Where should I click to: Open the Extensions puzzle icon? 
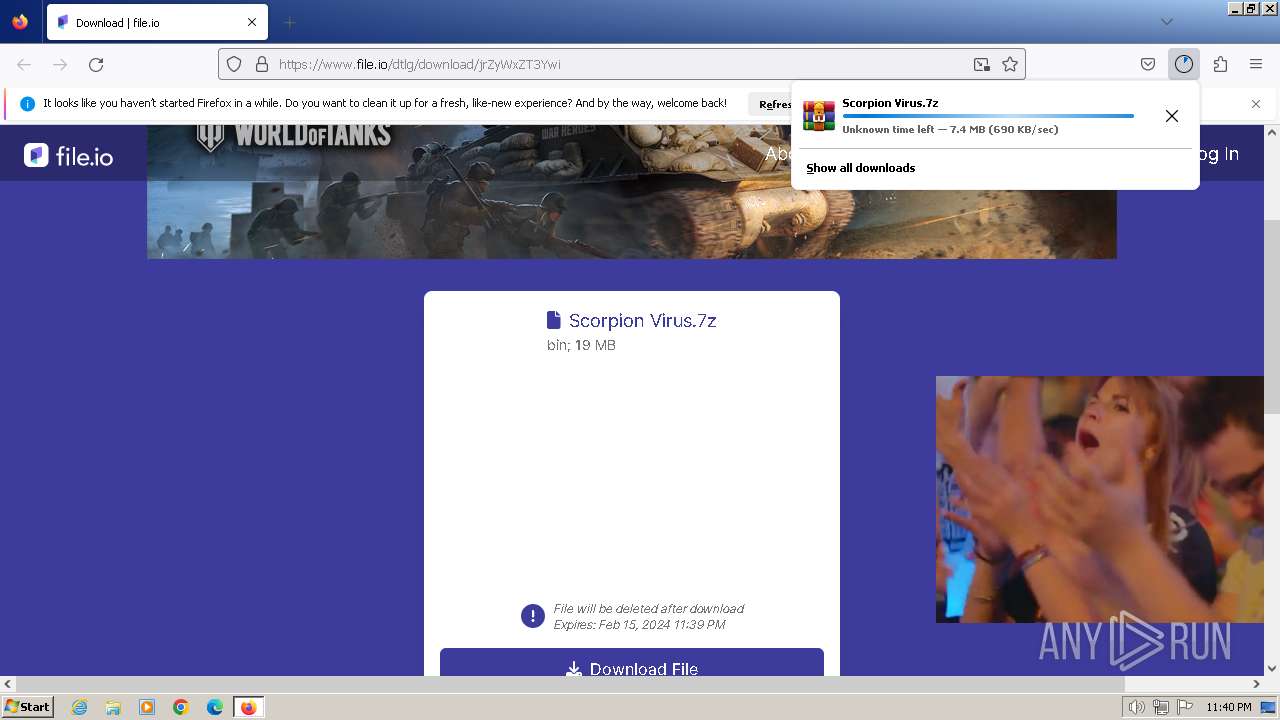point(1220,64)
